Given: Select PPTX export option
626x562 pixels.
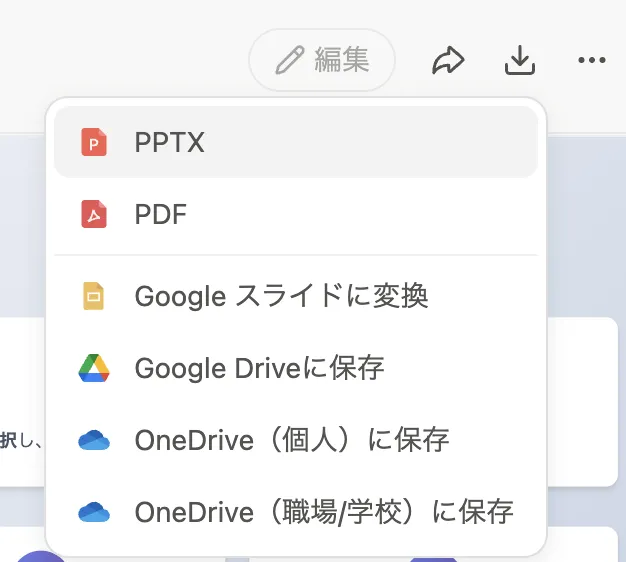Looking at the screenshot, I should (296, 142).
